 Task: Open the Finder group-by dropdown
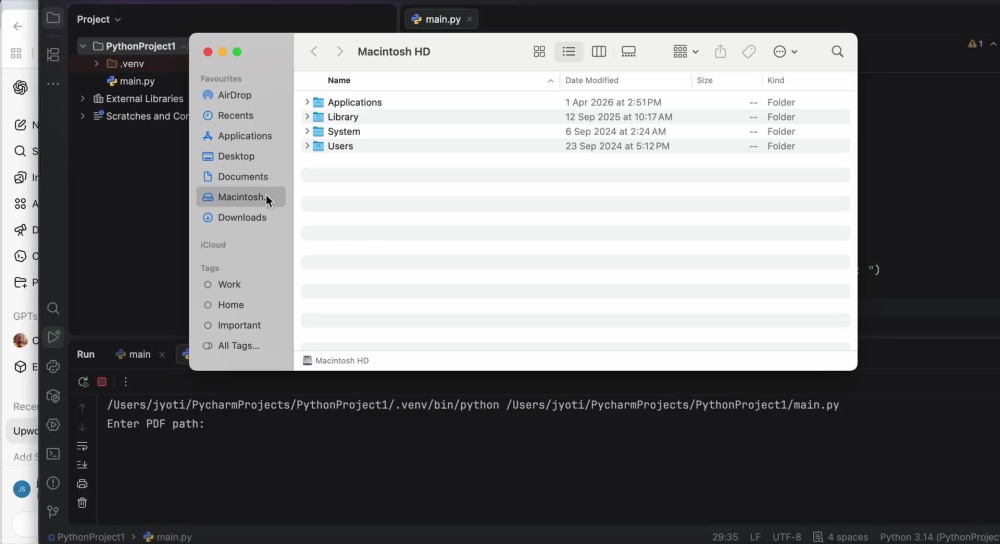tap(686, 52)
